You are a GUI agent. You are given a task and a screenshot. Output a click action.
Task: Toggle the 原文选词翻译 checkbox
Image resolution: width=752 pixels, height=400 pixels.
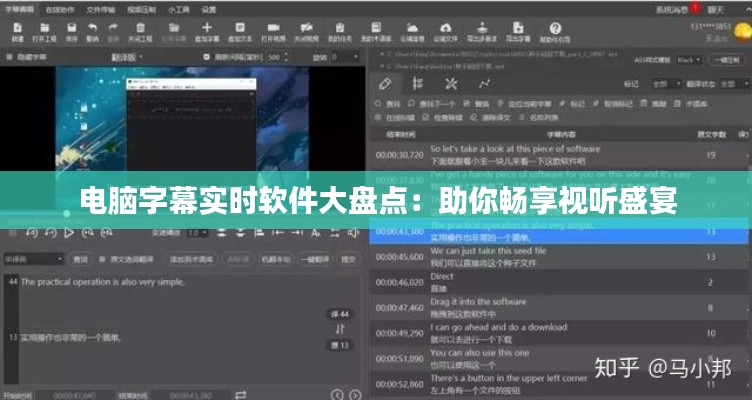tap(103, 260)
